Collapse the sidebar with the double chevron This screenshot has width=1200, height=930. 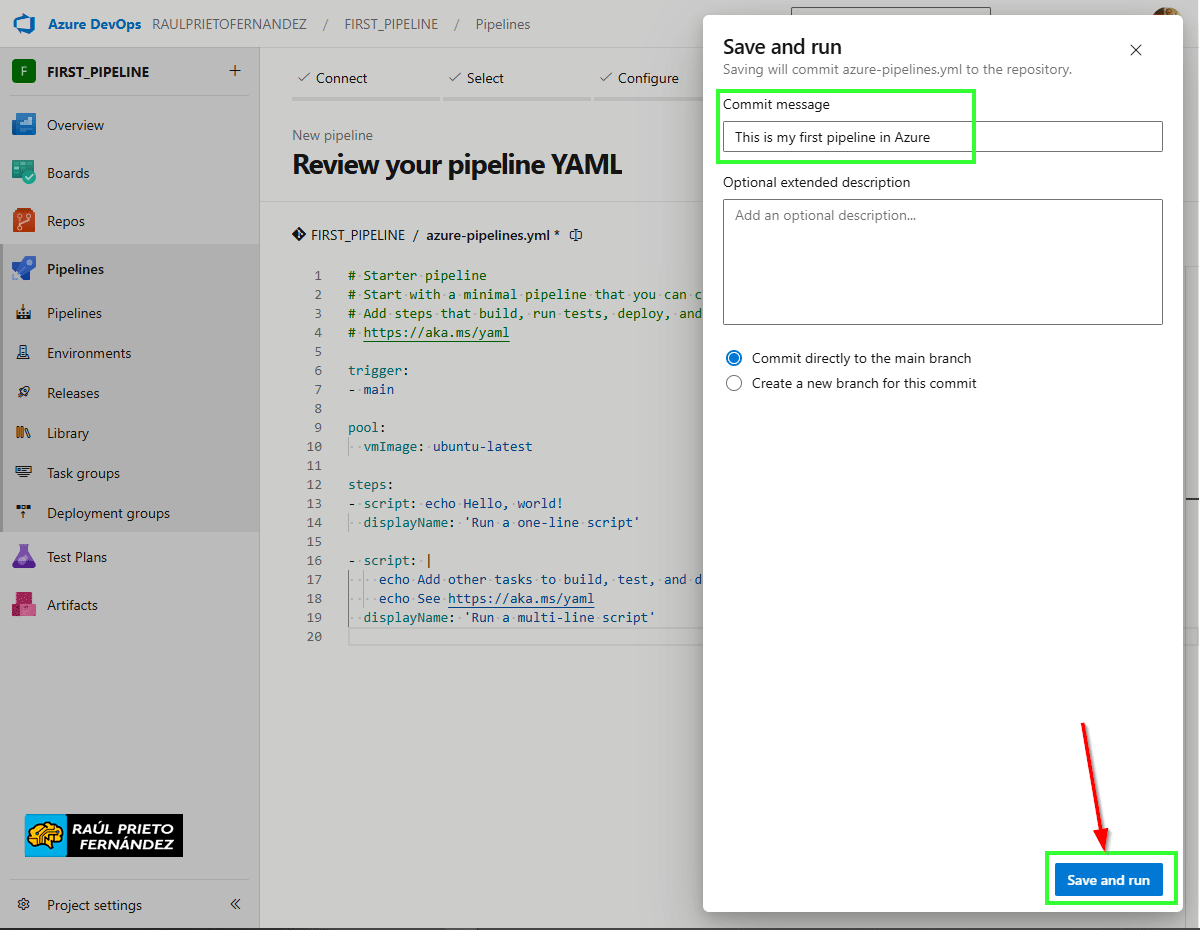pyautogui.click(x=235, y=904)
